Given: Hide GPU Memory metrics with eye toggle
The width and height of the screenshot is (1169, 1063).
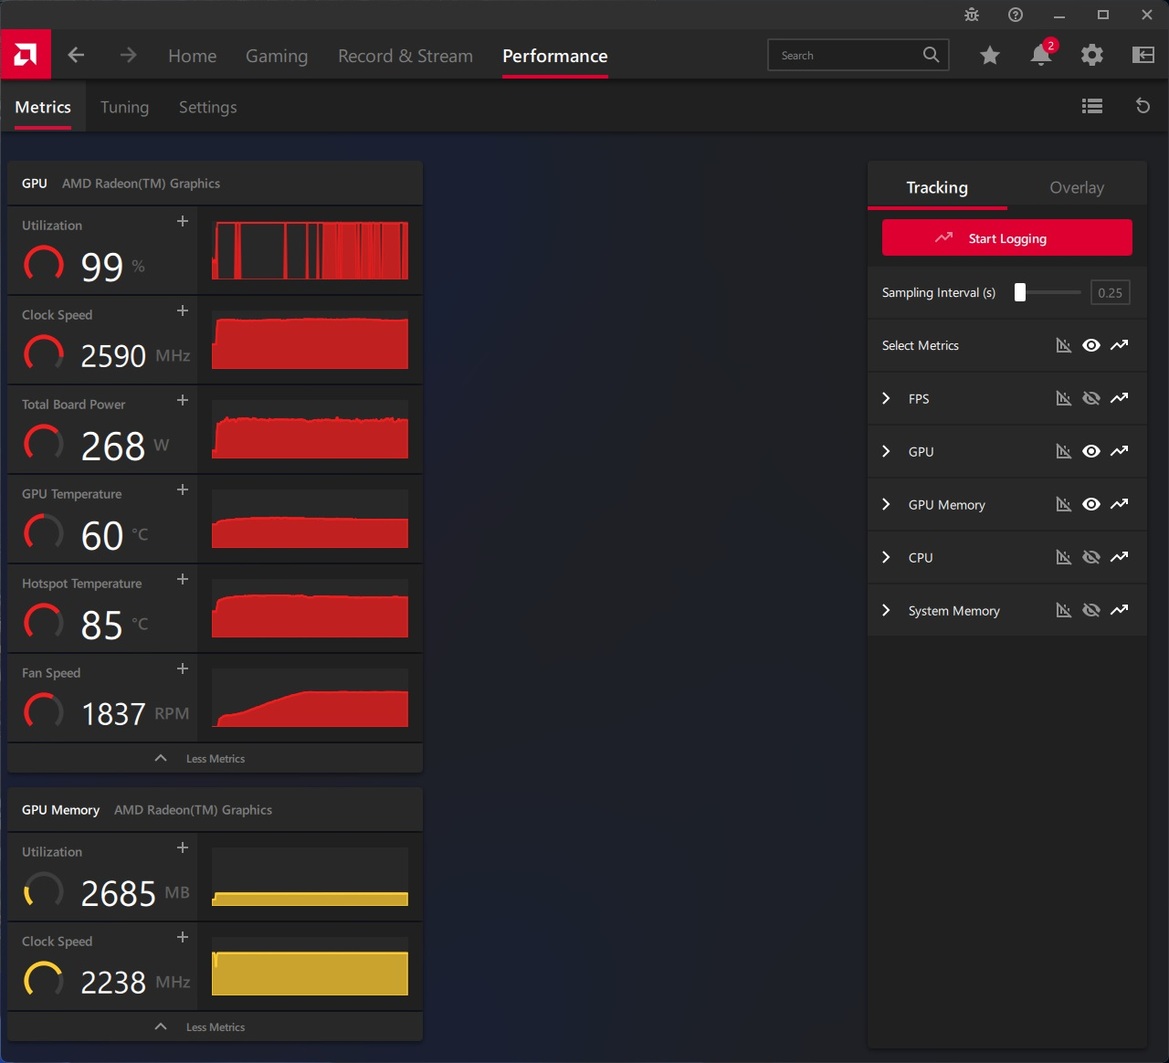Looking at the screenshot, I should coord(1091,504).
